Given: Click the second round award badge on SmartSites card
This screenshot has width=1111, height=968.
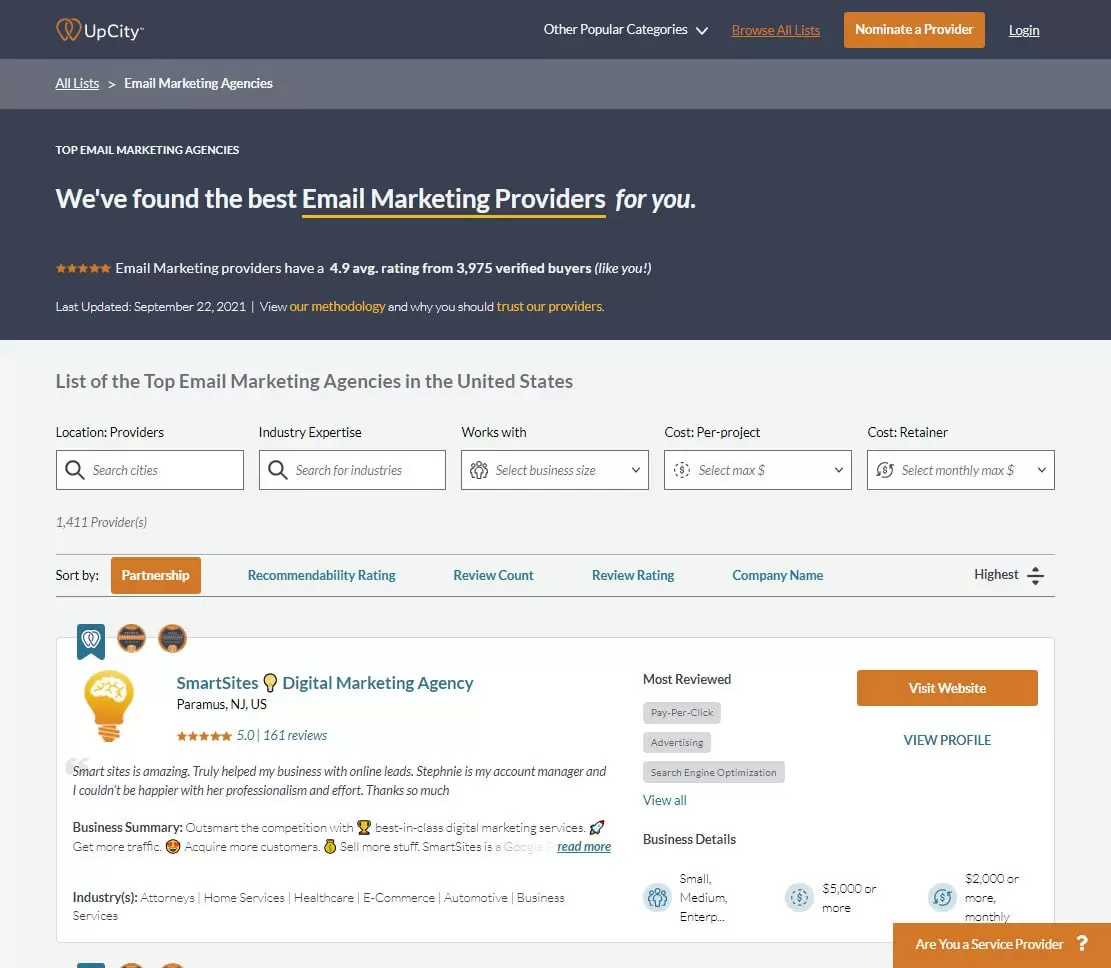Looking at the screenshot, I should (172, 638).
